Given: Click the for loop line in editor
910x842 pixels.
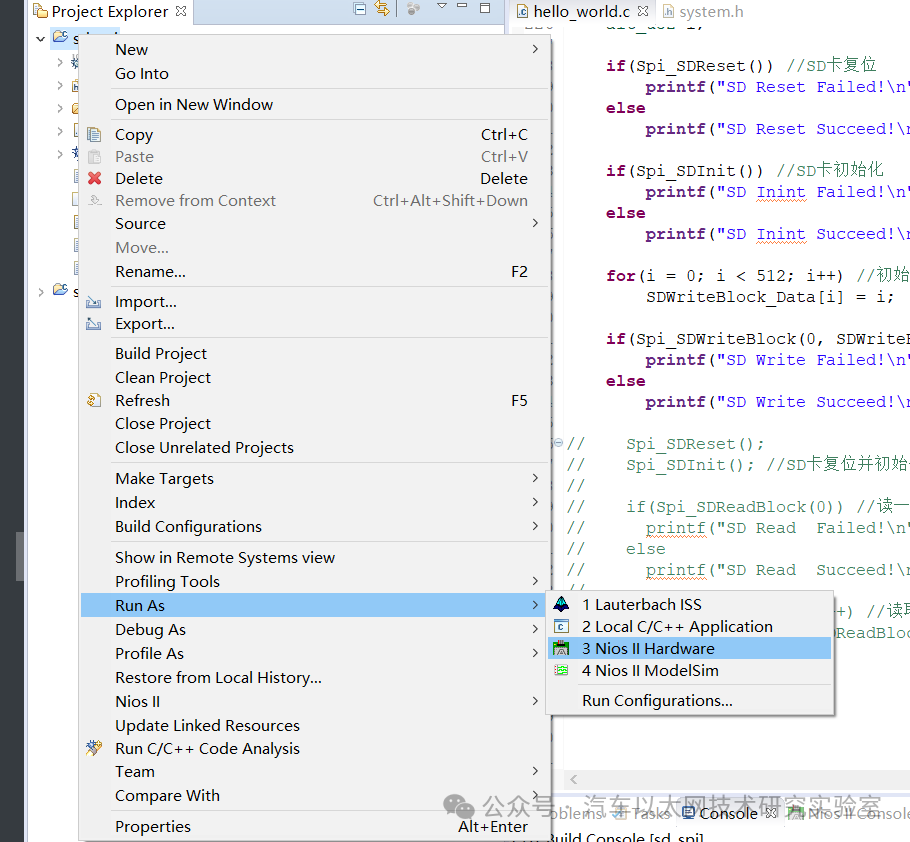Looking at the screenshot, I should pos(757,275).
